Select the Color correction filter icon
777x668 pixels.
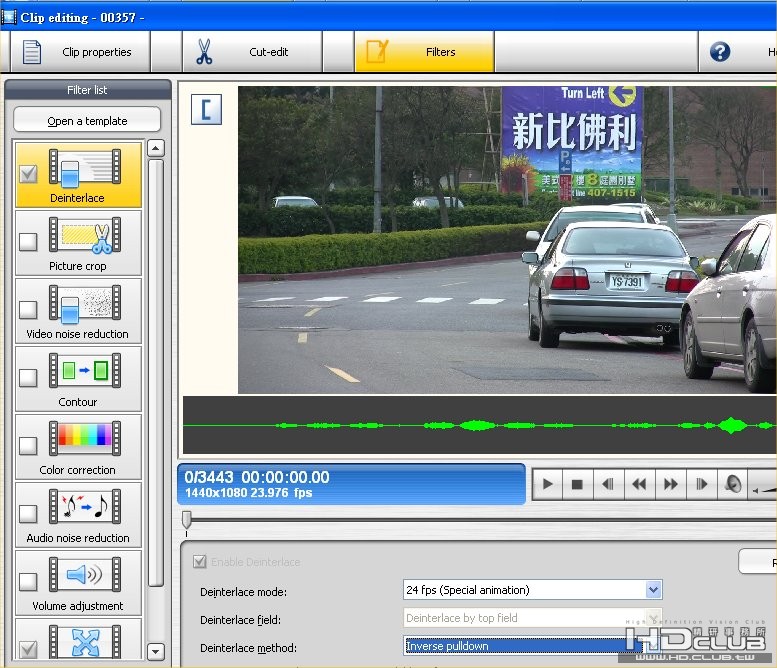(85, 439)
